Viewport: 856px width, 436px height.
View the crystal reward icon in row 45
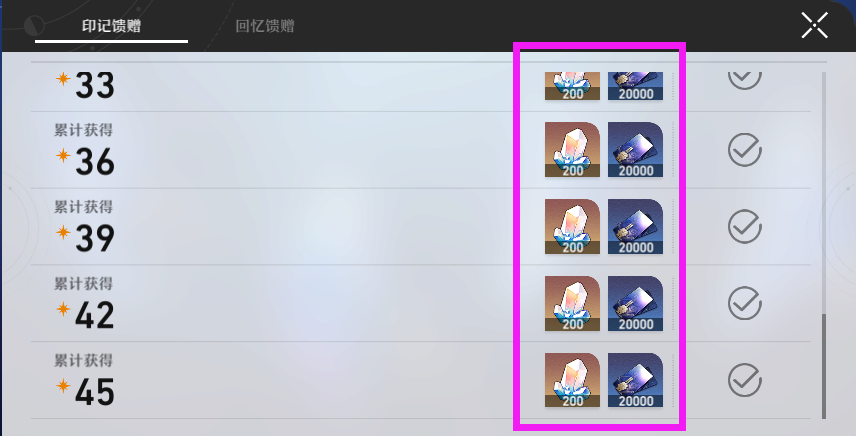tap(572, 380)
